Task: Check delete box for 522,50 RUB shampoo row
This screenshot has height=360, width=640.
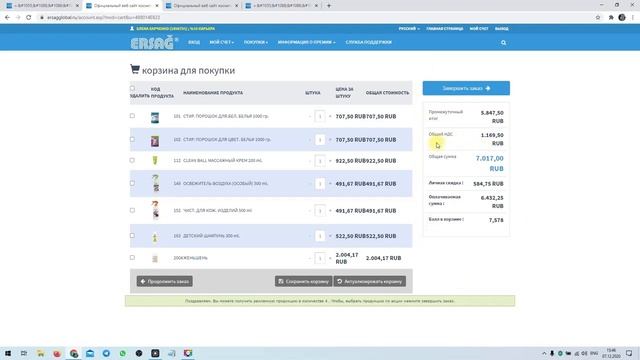Action: pyautogui.click(x=132, y=236)
